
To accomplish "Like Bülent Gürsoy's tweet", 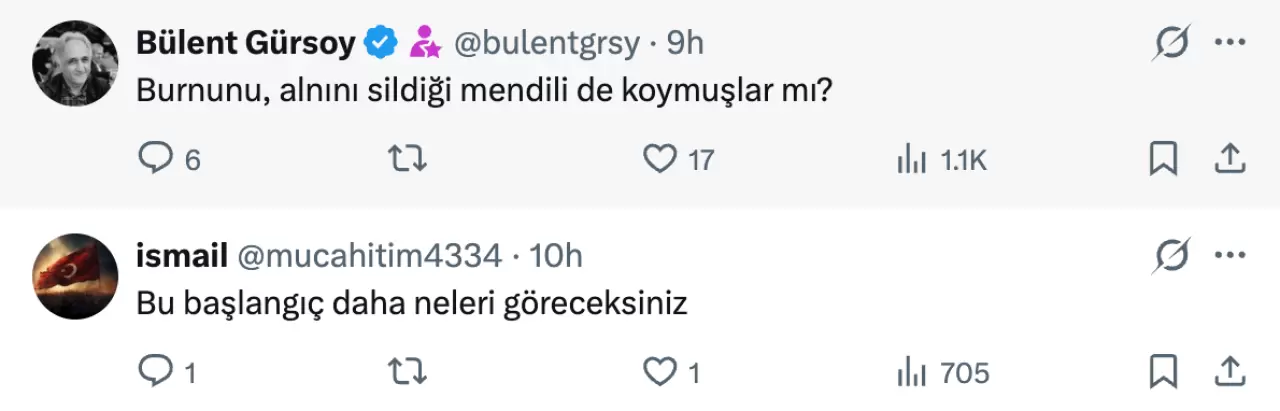I will point(659,159).
